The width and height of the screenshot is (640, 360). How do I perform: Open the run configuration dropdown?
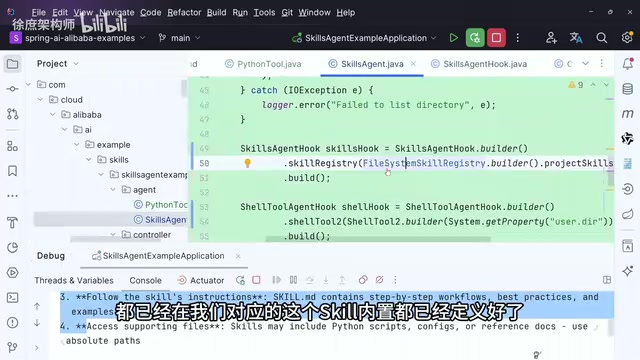tap(364, 38)
